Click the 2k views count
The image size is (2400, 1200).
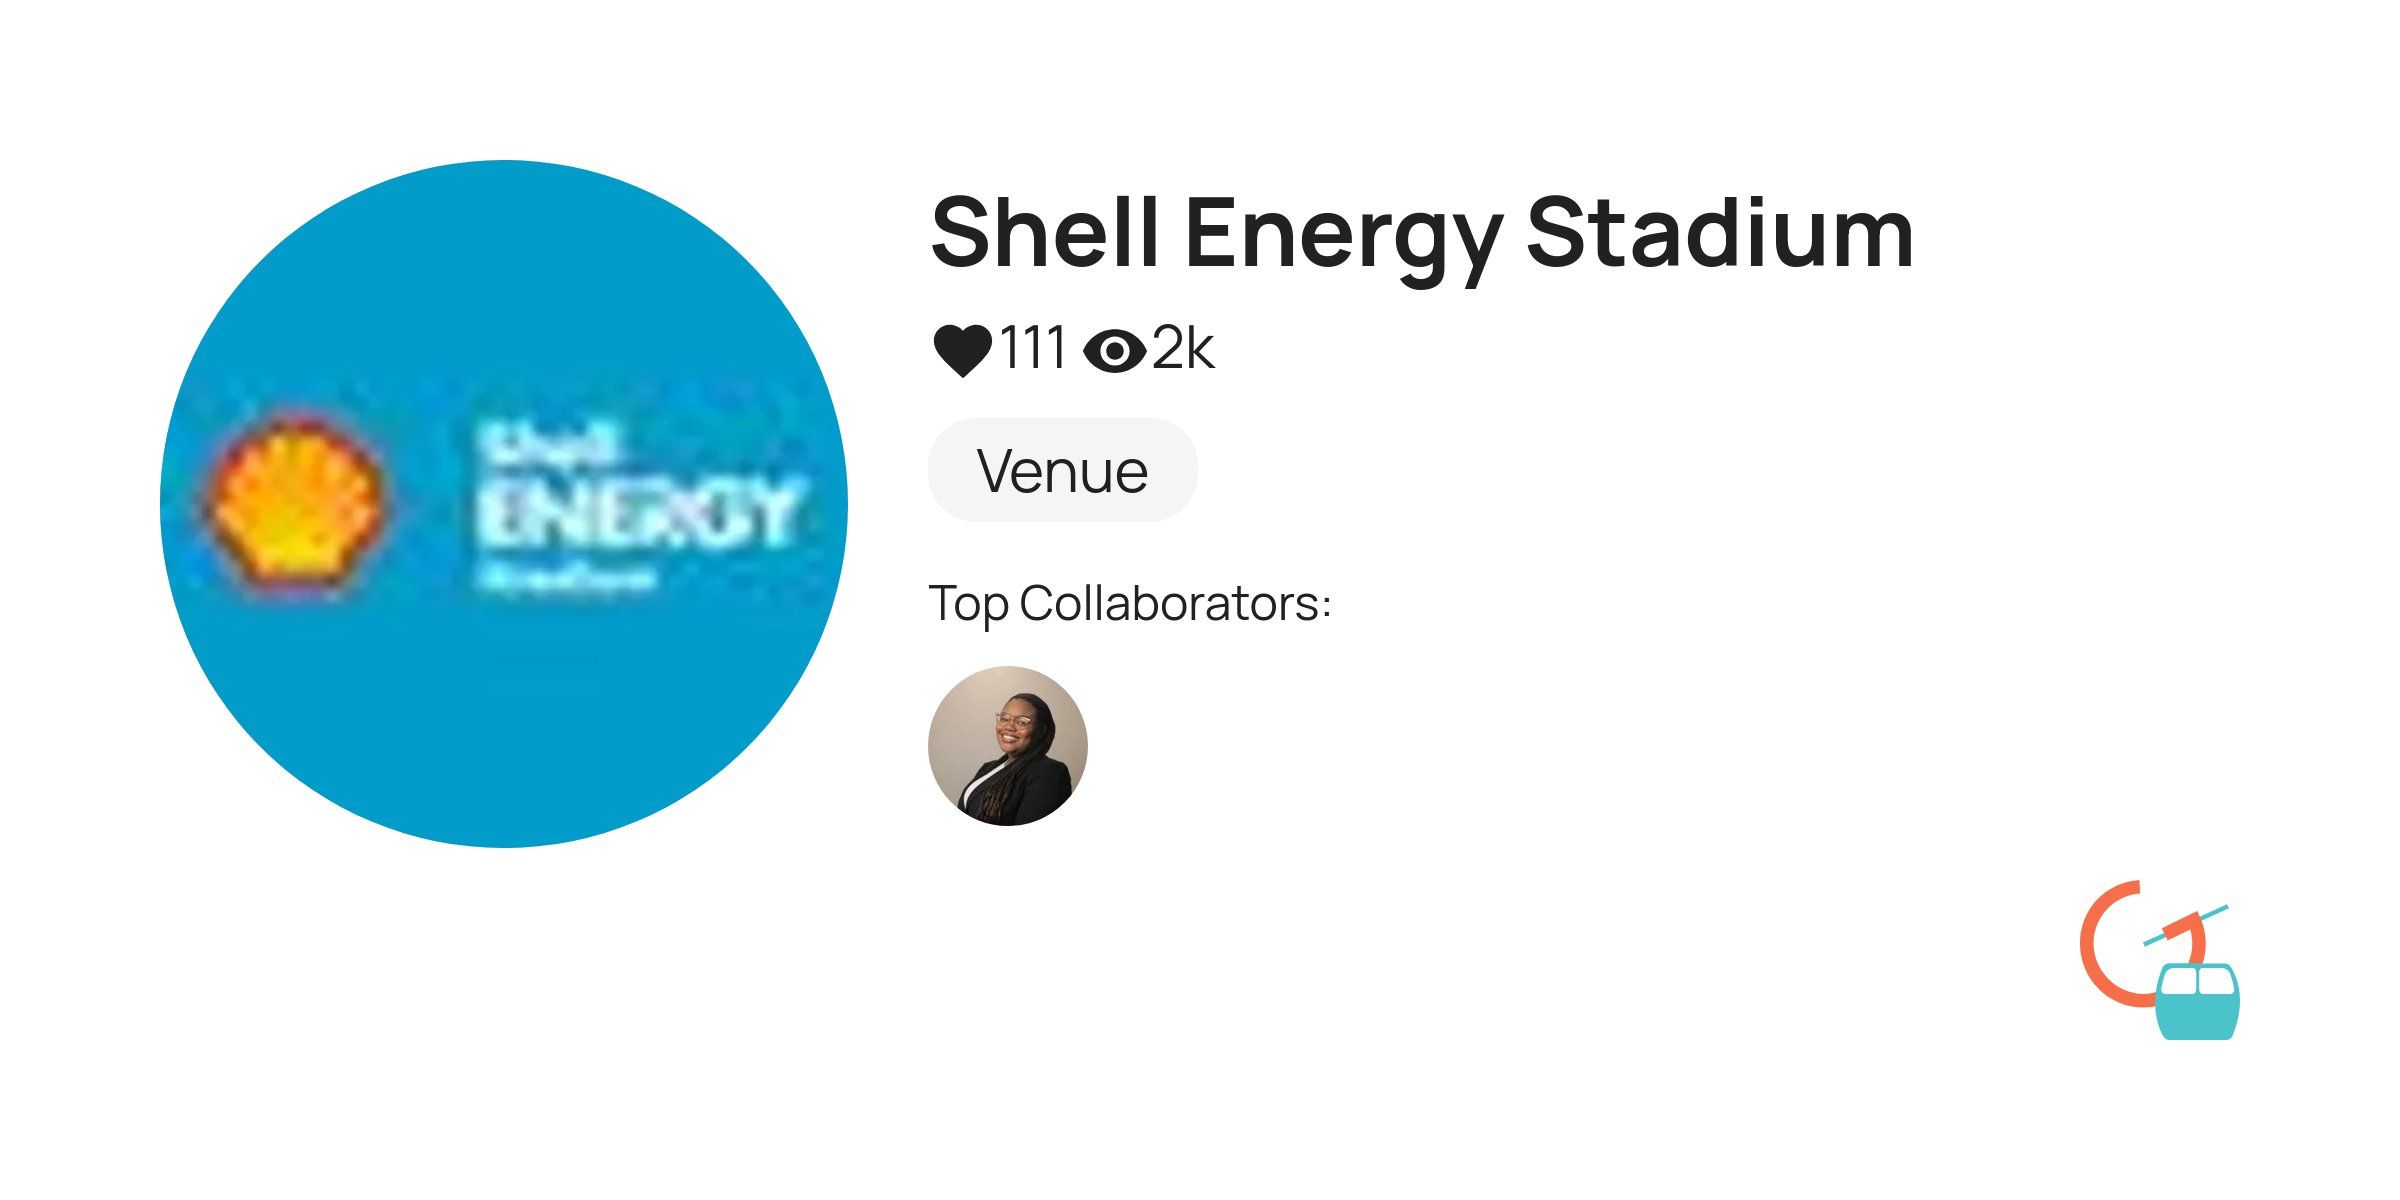pos(1183,349)
